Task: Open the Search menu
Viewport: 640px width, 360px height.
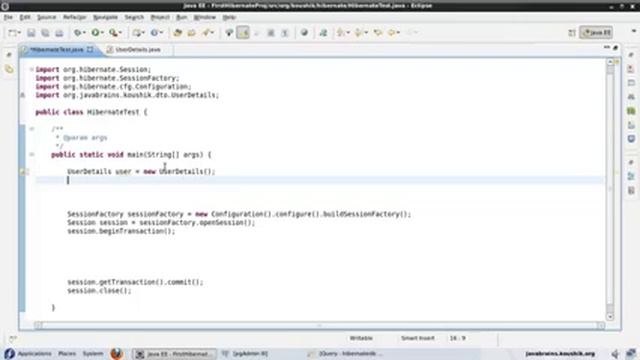Action: pos(134,17)
